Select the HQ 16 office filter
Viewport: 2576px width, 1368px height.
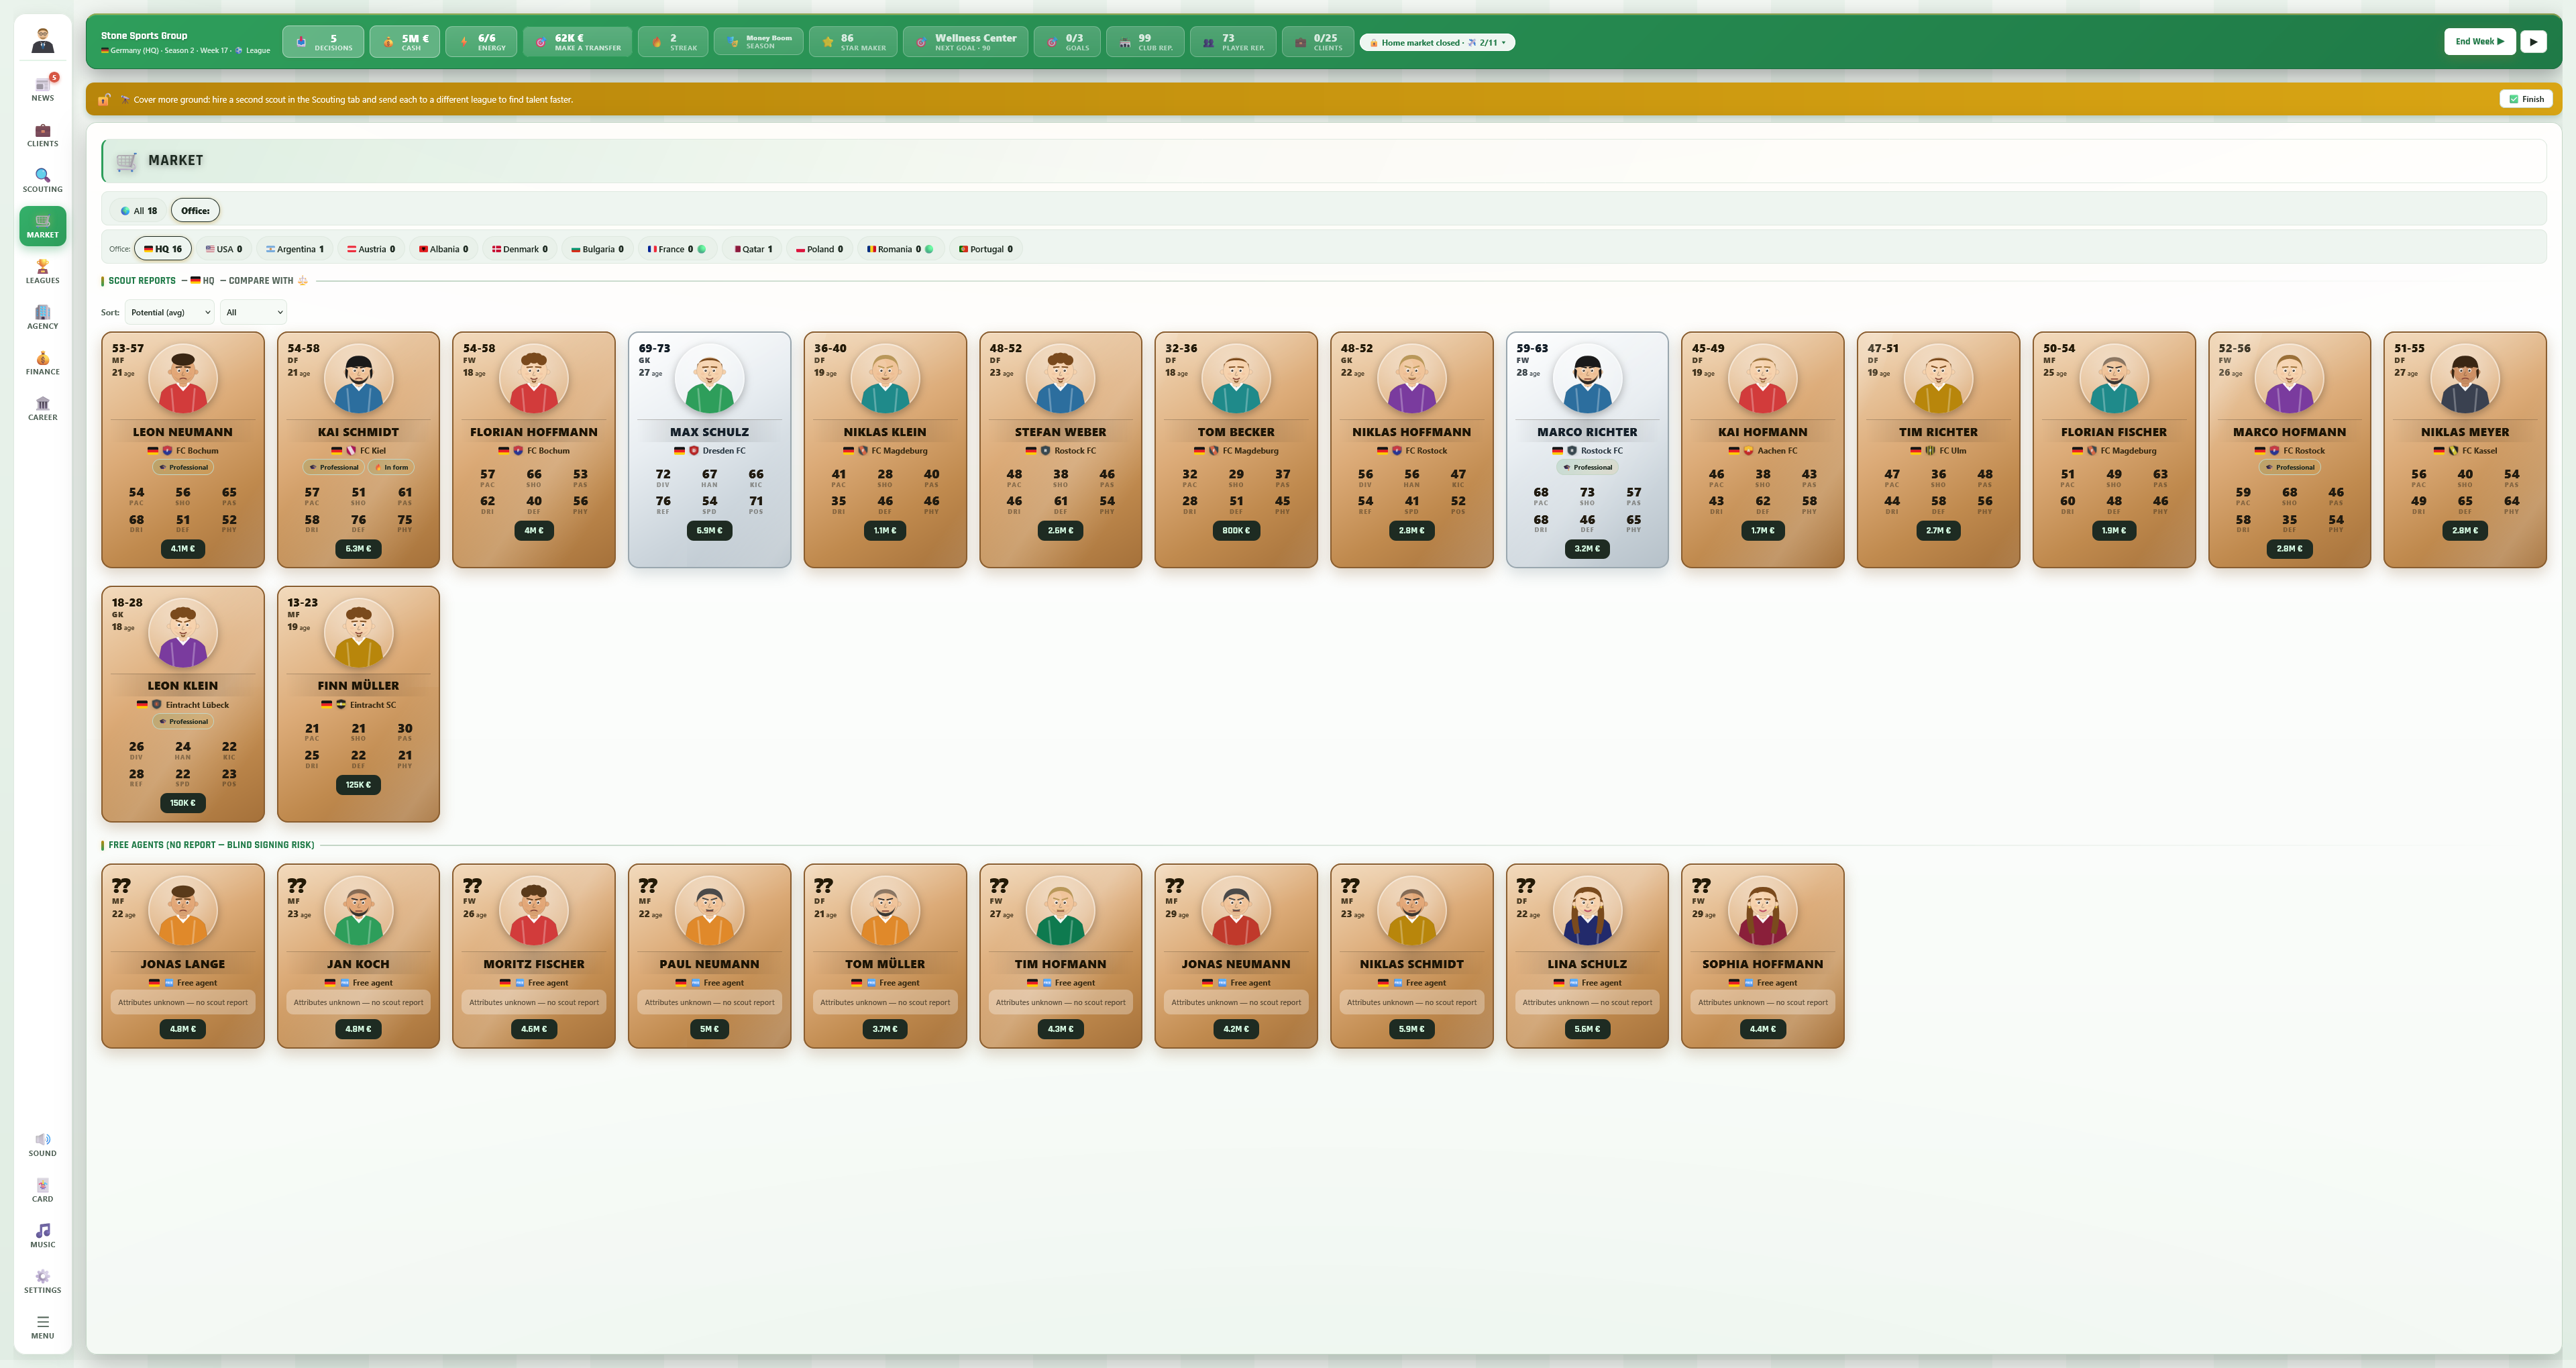click(163, 249)
